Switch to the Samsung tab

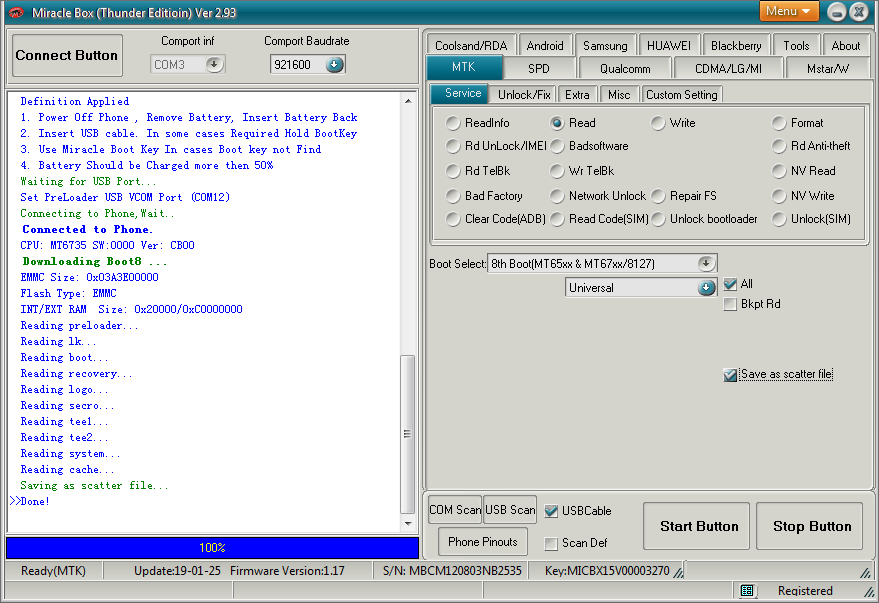(x=605, y=45)
